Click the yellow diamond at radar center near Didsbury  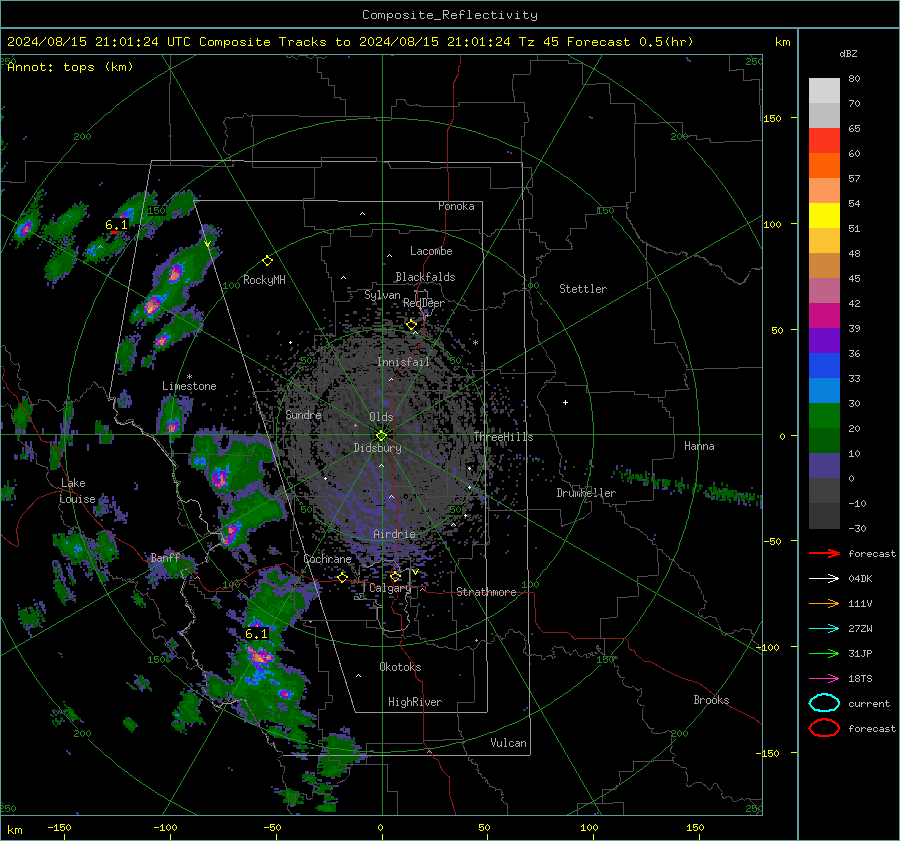click(382, 435)
